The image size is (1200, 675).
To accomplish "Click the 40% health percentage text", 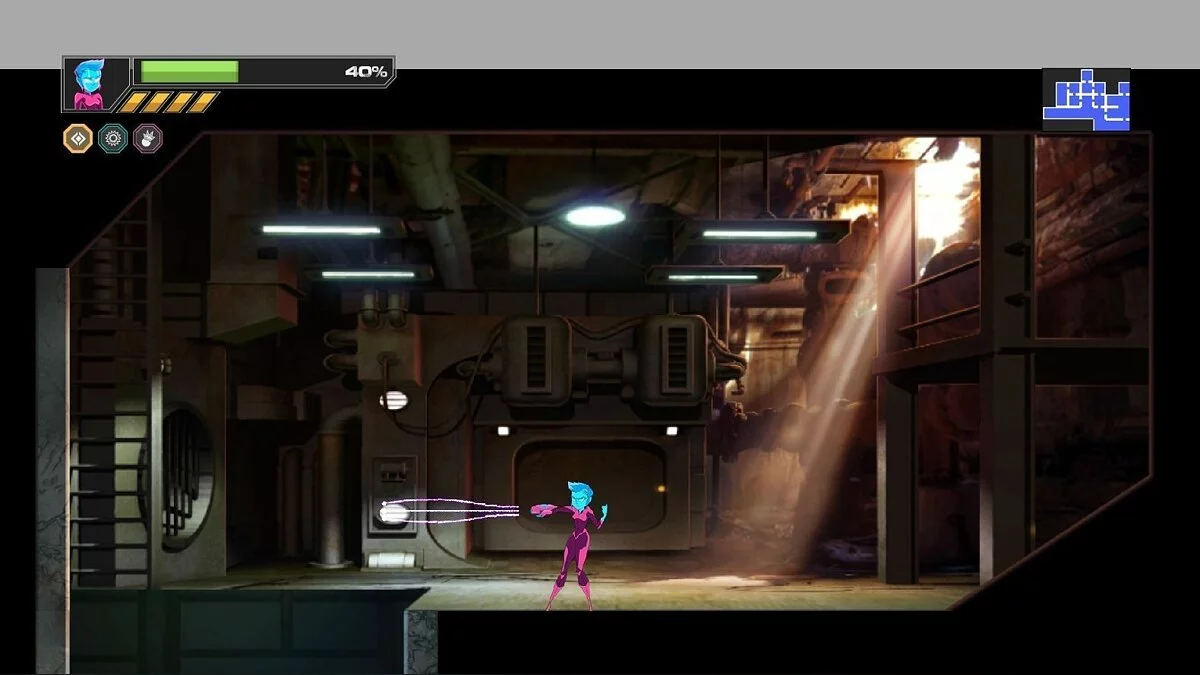I will click(x=365, y=72).
